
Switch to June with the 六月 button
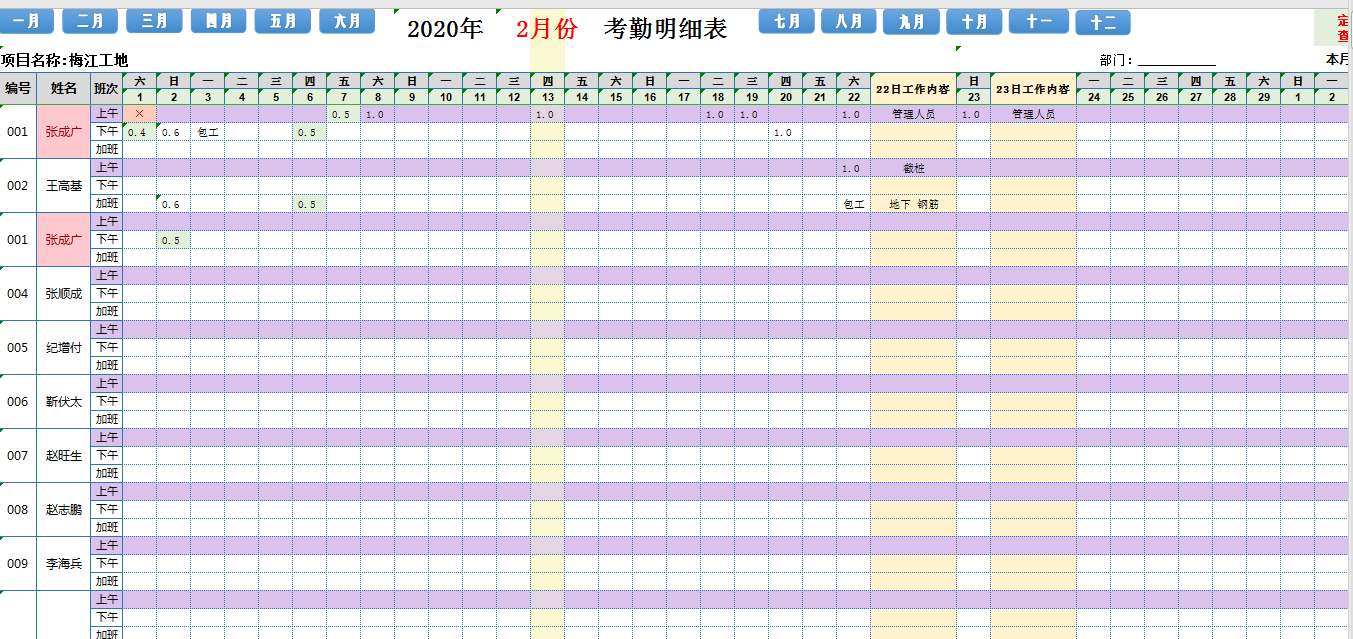347,20
